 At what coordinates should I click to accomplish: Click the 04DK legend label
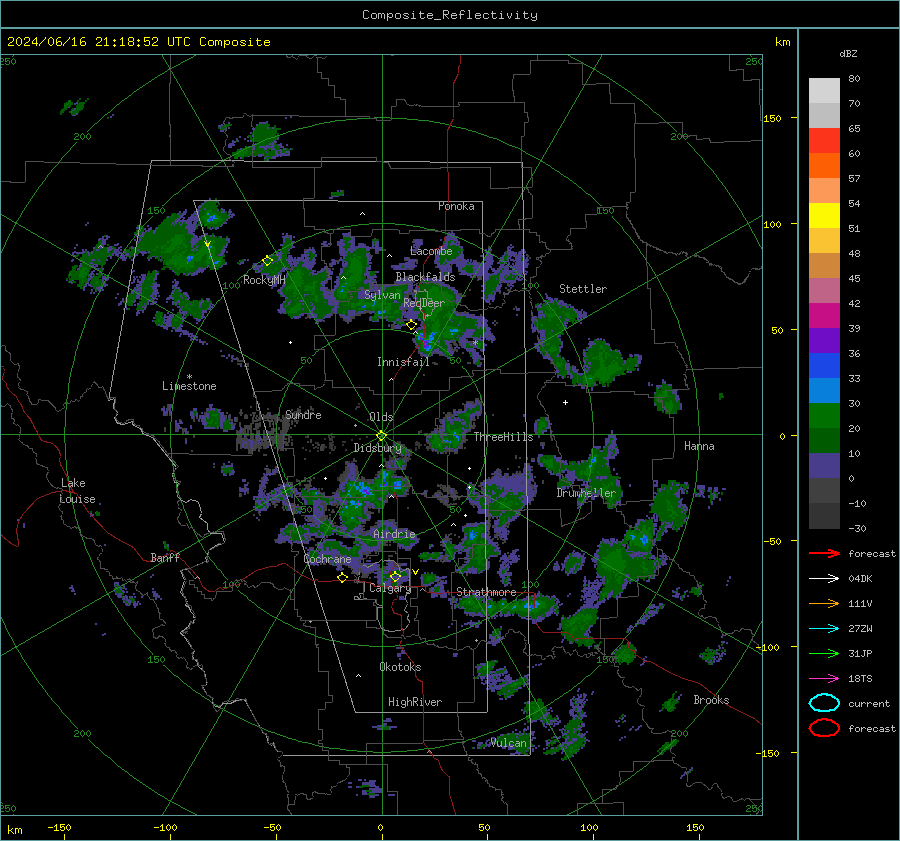coord(860,578)
